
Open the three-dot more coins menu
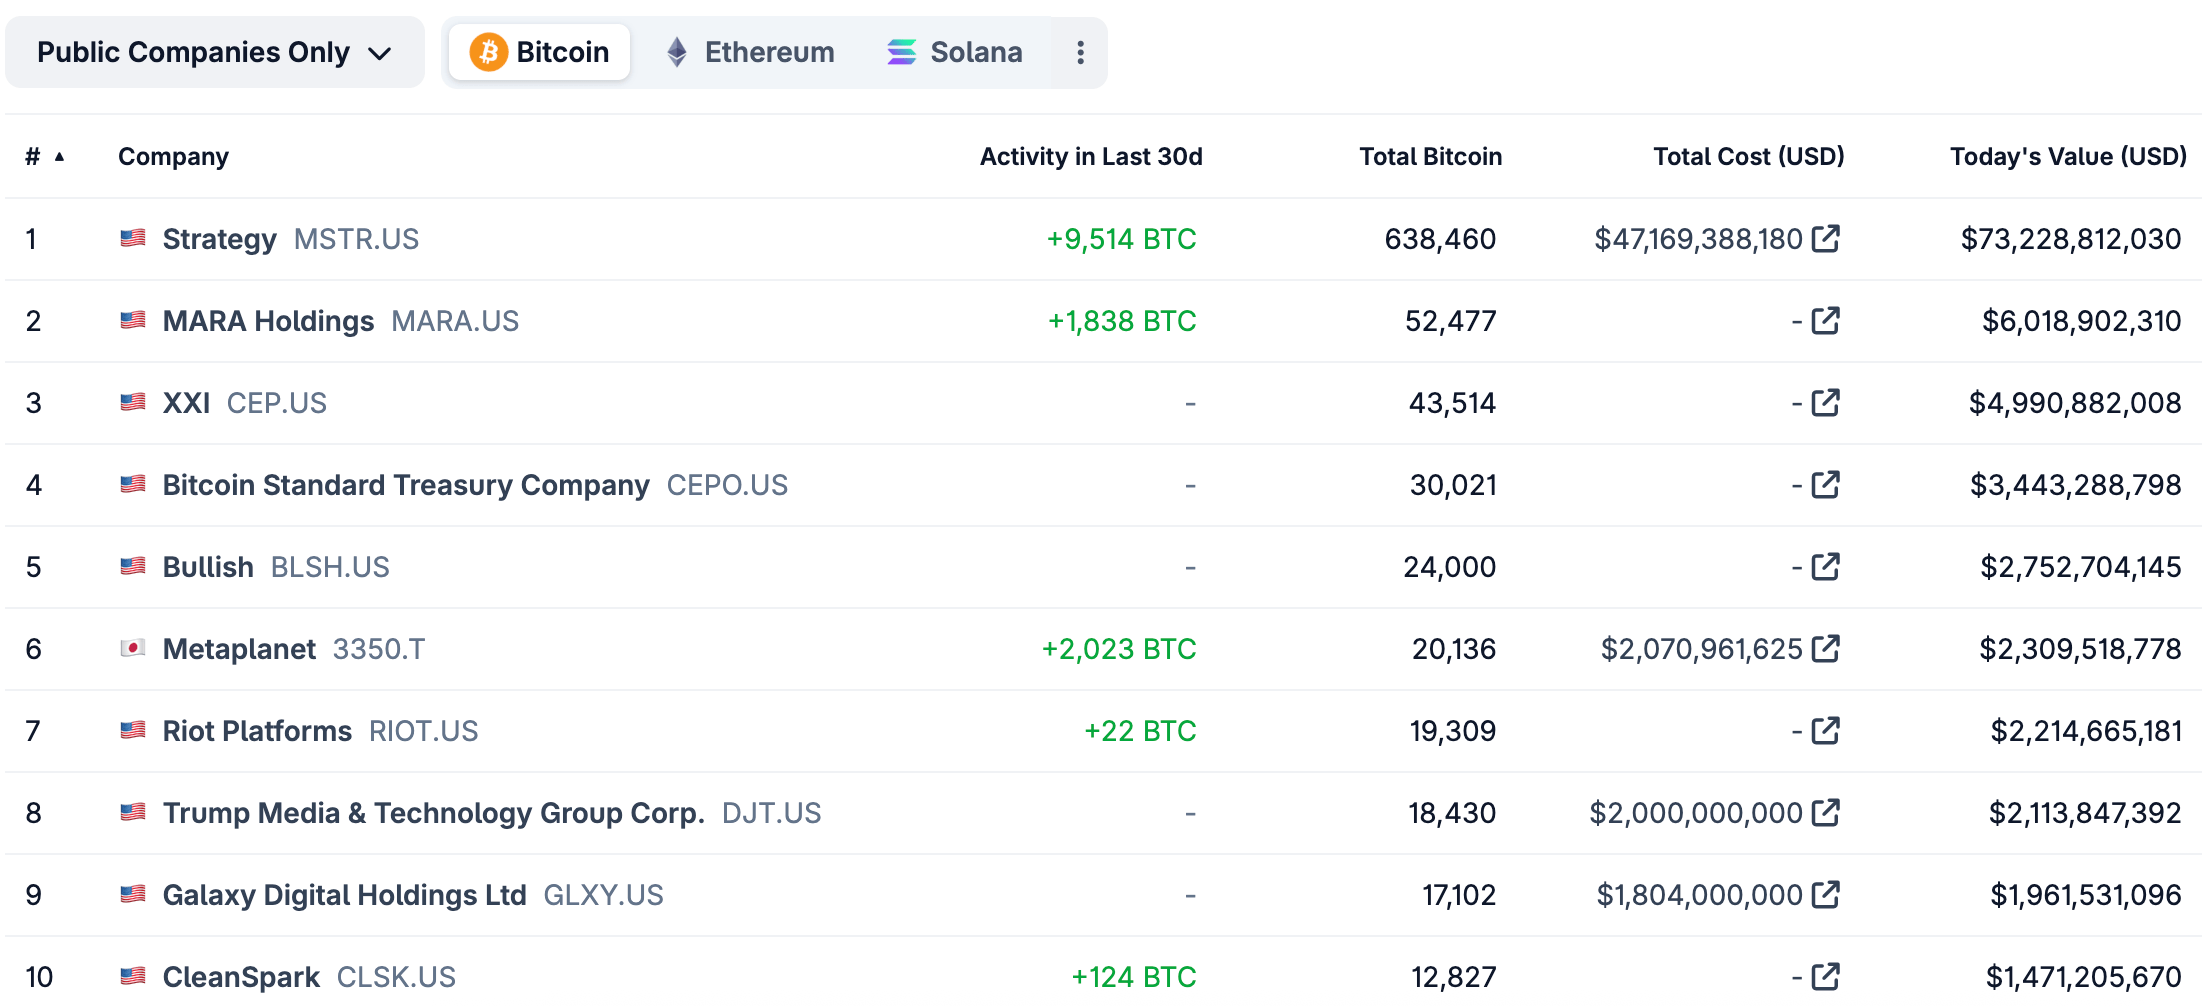pos(1081,52)
